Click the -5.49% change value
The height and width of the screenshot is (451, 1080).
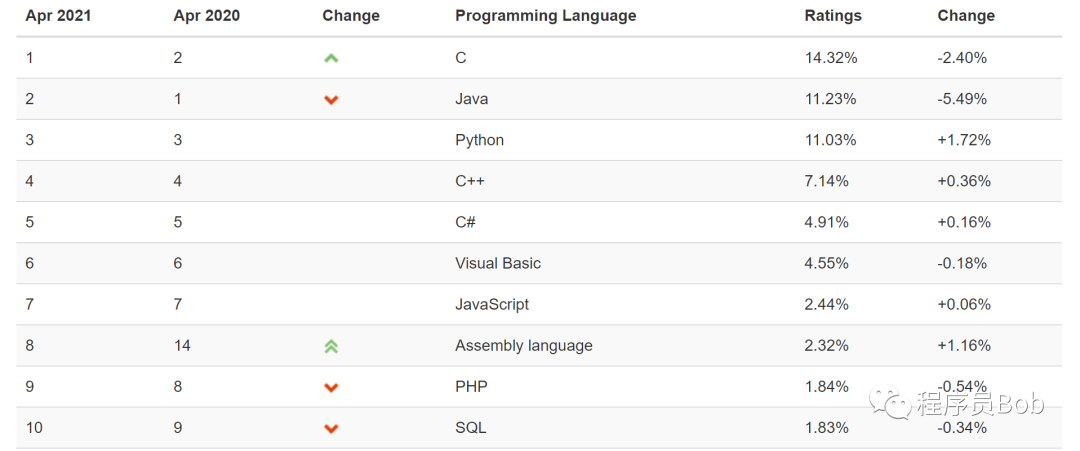click(x=962, y=99)
